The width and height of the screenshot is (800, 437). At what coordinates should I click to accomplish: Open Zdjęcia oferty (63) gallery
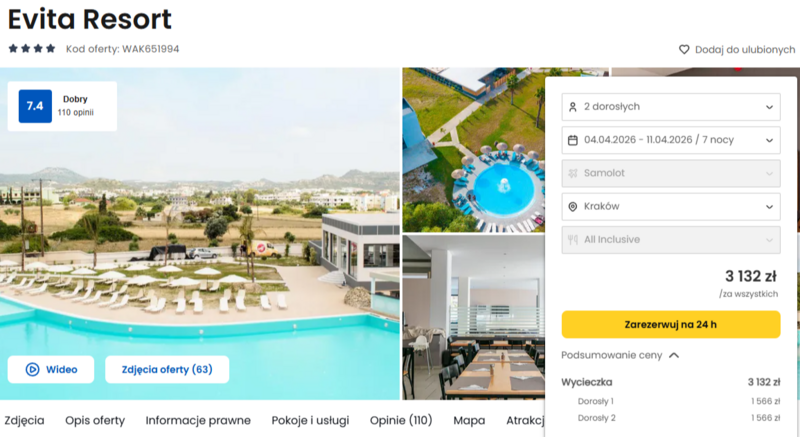pos(167,370)
